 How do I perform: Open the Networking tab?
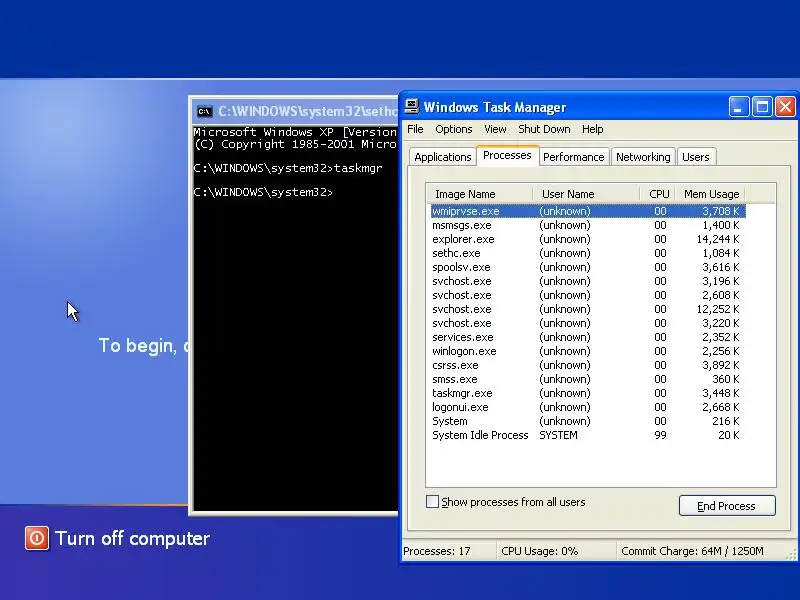(643, 157)
